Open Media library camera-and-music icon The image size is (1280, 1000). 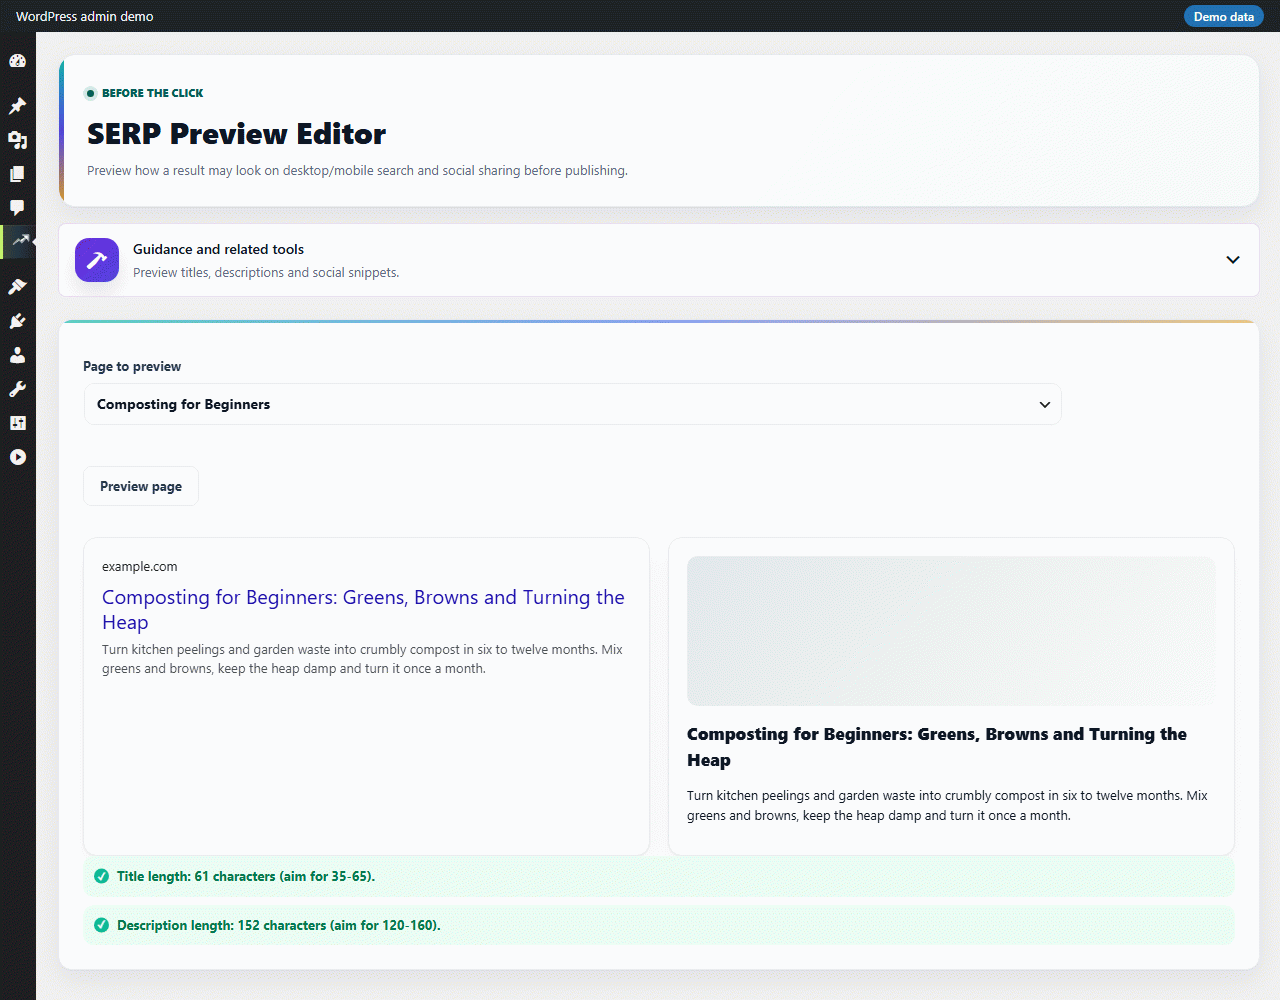click(x=17, y=140)
